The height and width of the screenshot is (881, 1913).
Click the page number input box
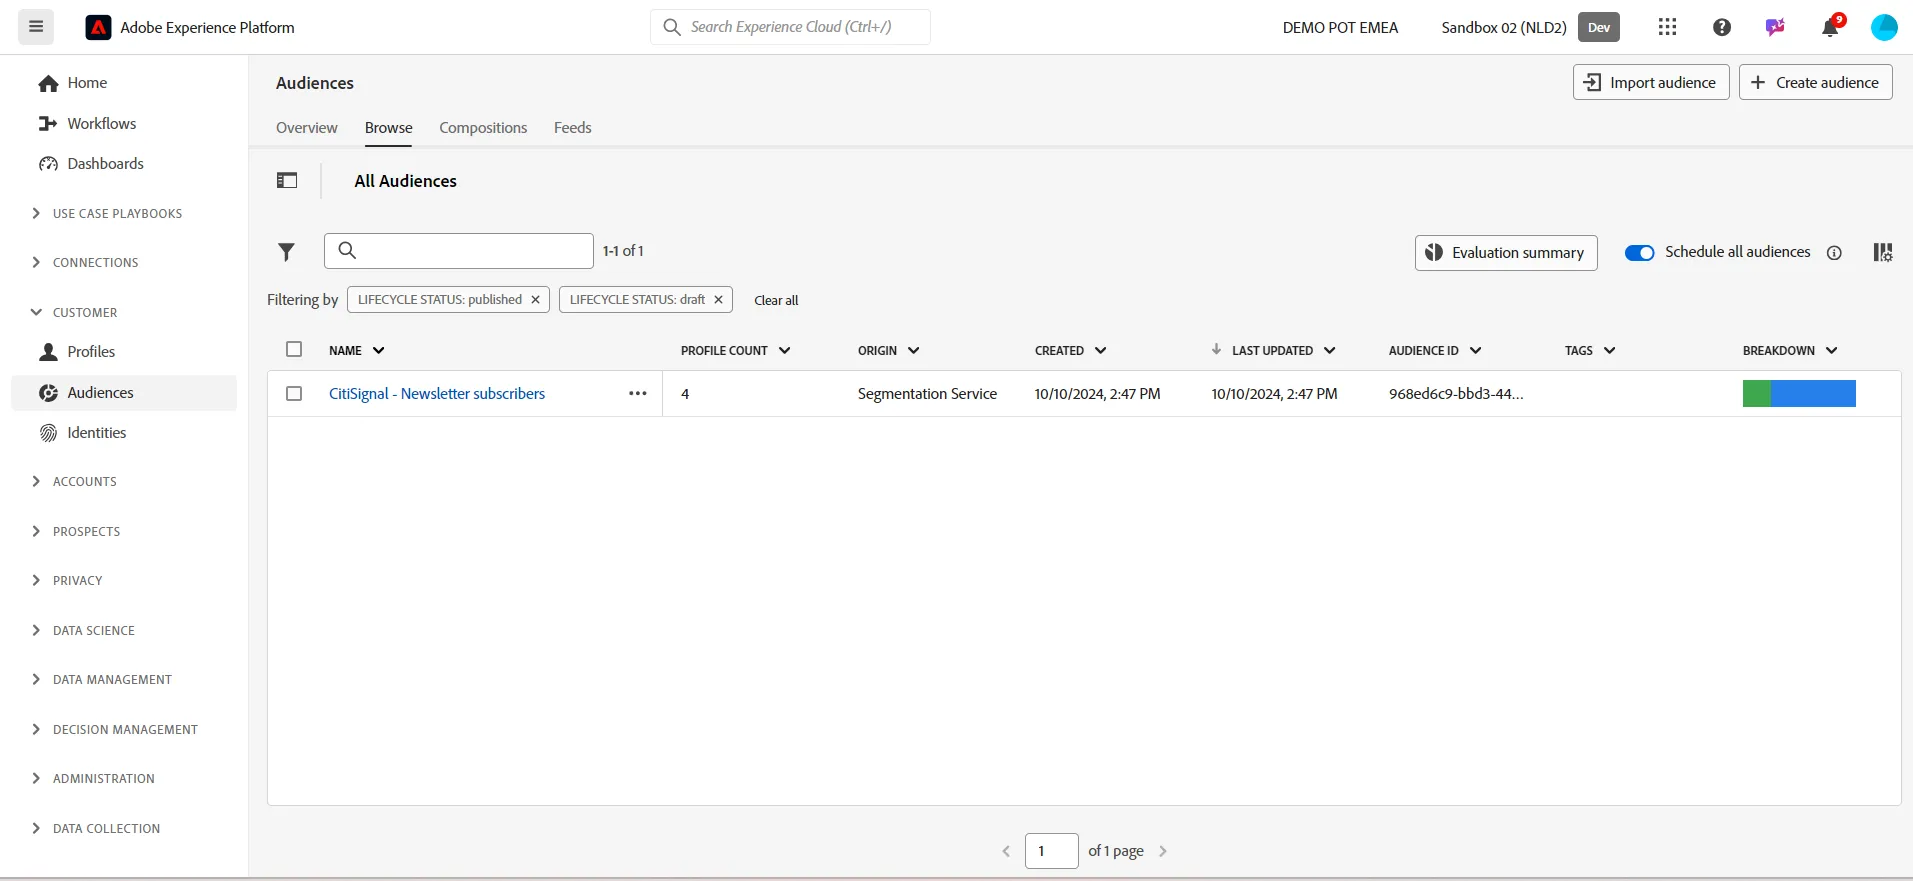click(1052, 851)
